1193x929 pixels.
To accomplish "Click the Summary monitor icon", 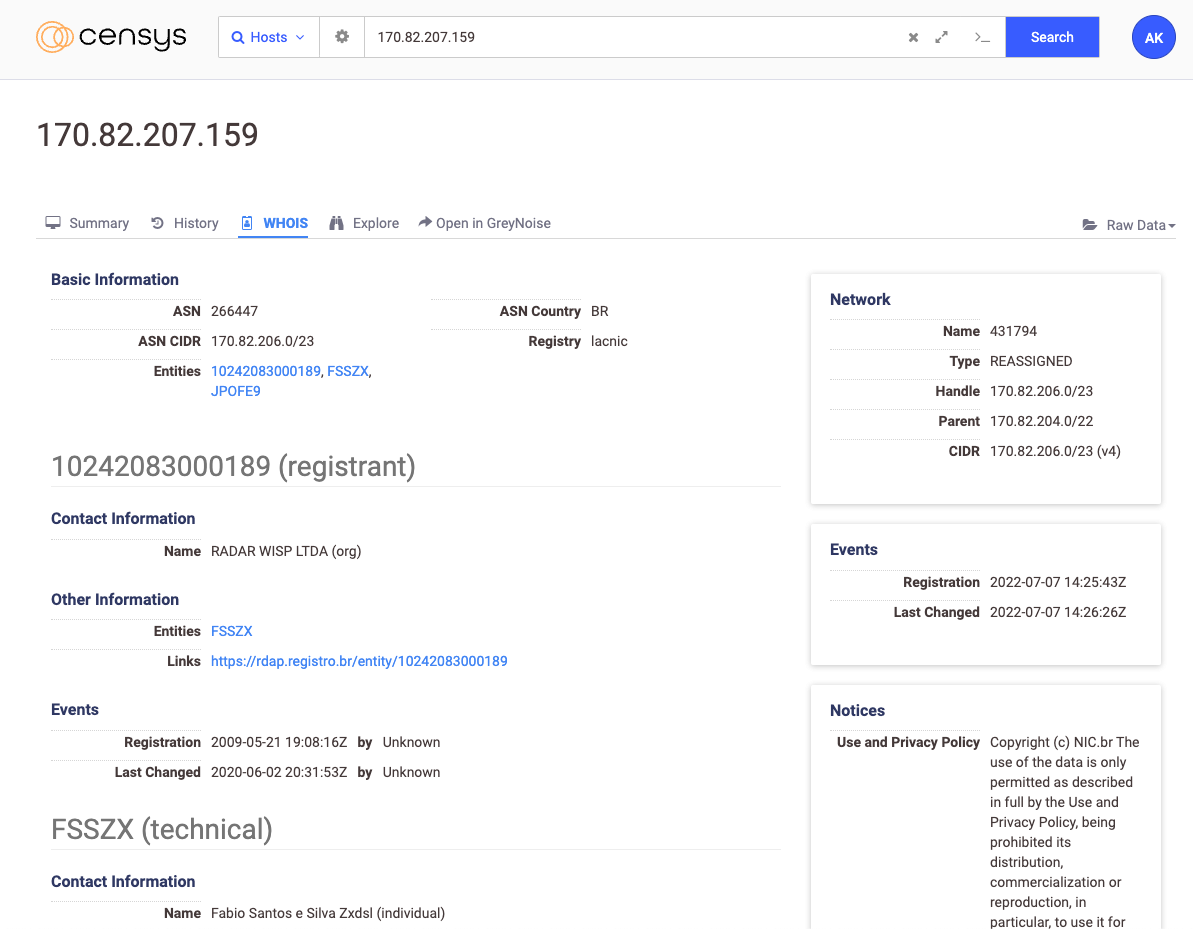I will [x=52, y=223].
